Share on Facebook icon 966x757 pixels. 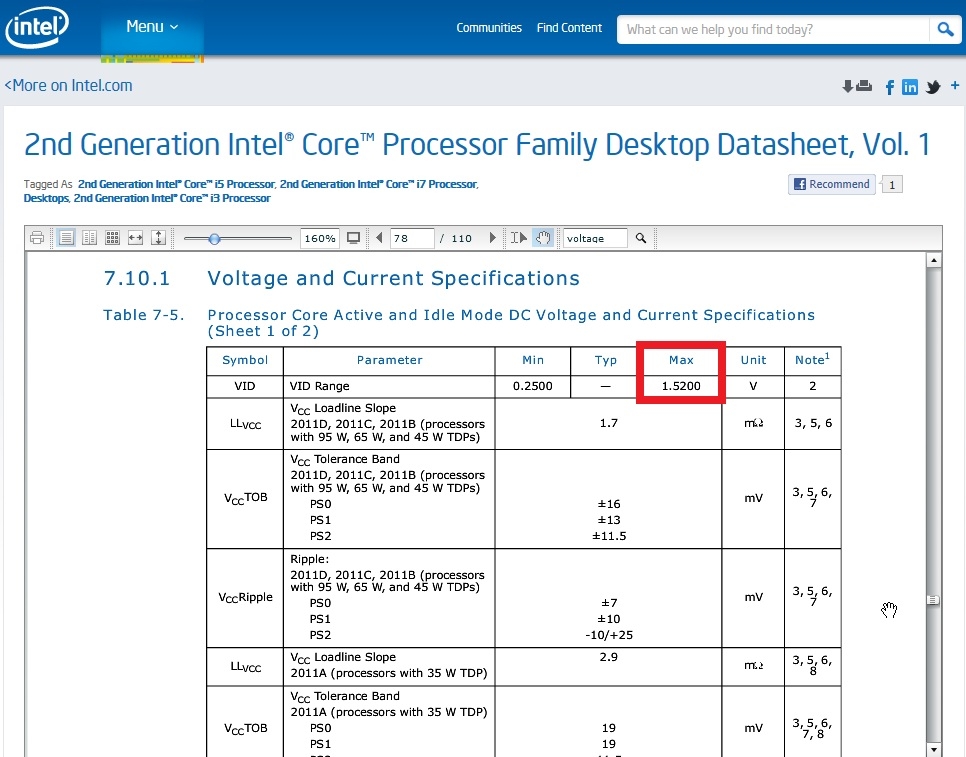point(890,87)
